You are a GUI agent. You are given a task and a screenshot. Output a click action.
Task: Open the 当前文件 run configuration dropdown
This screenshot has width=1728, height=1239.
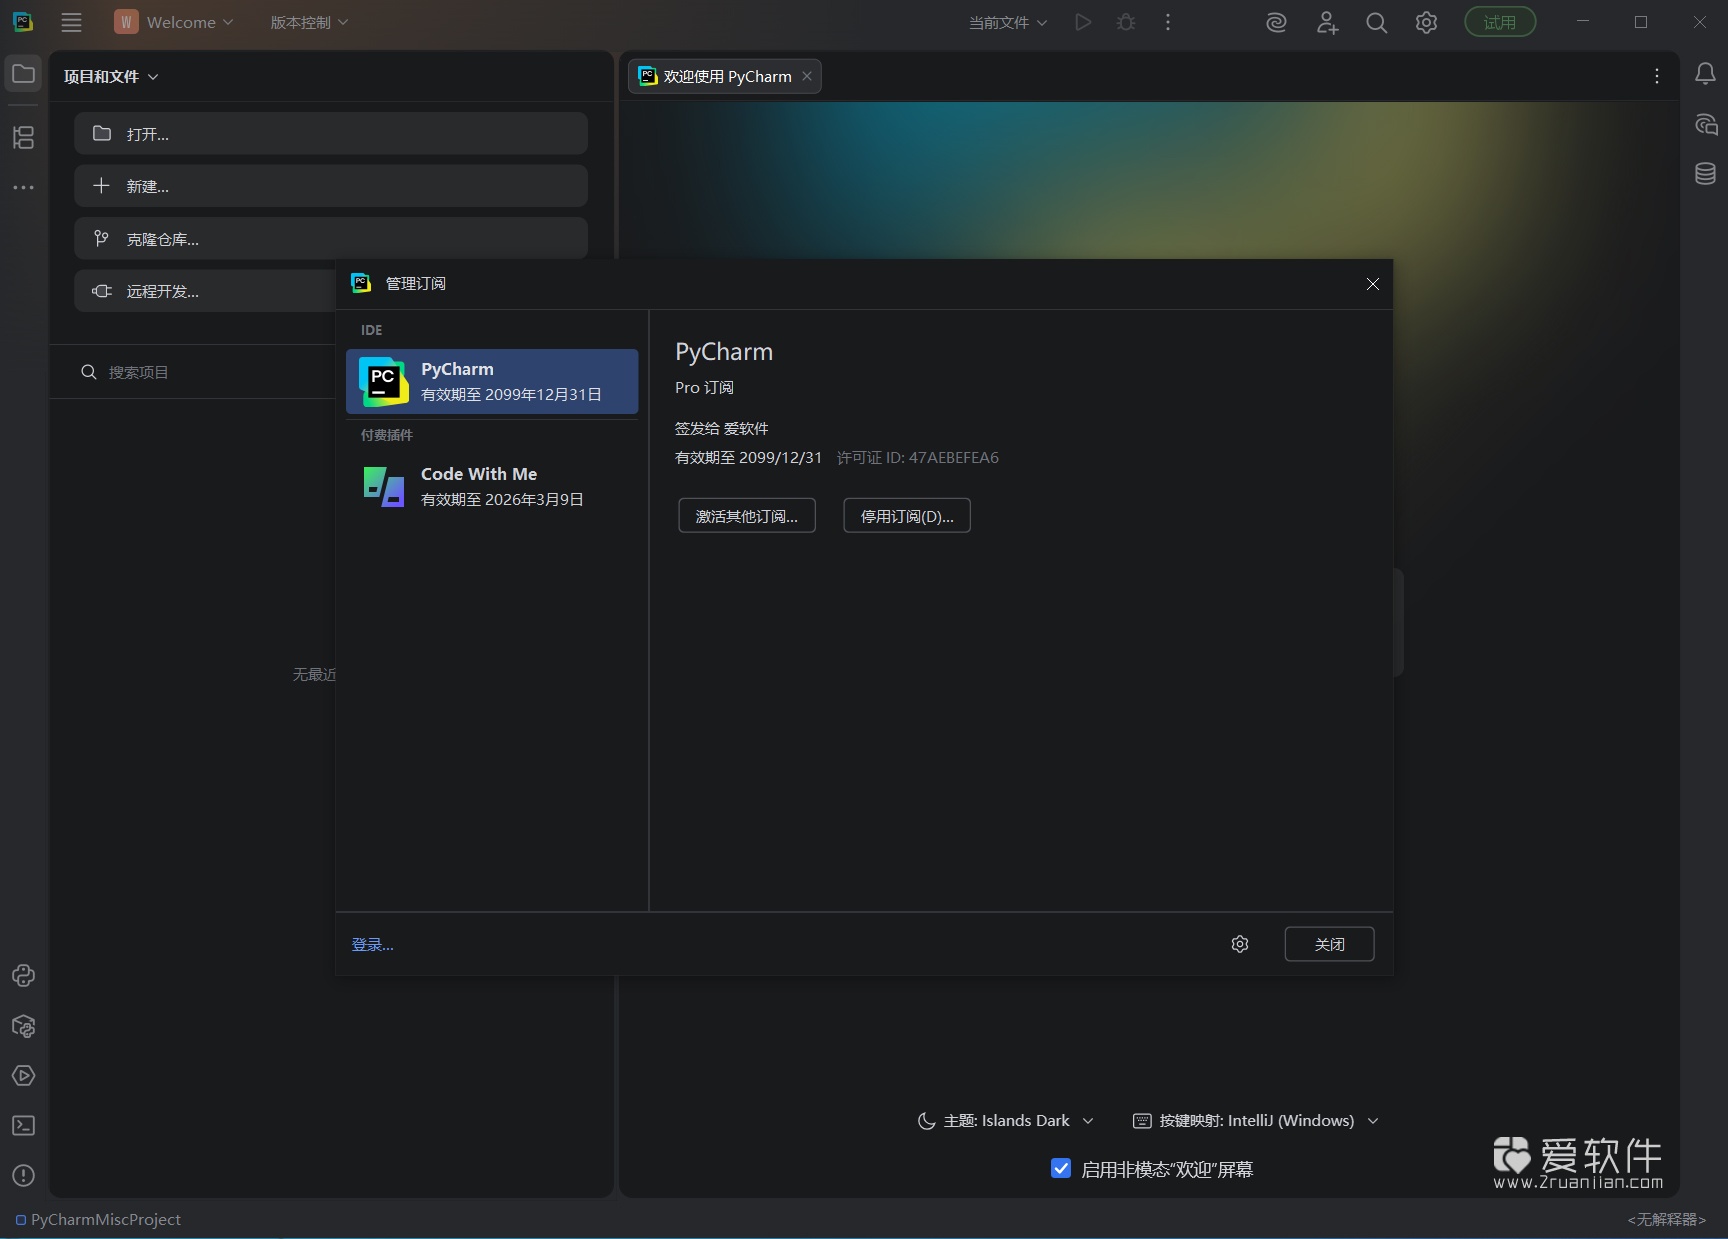1008,22
